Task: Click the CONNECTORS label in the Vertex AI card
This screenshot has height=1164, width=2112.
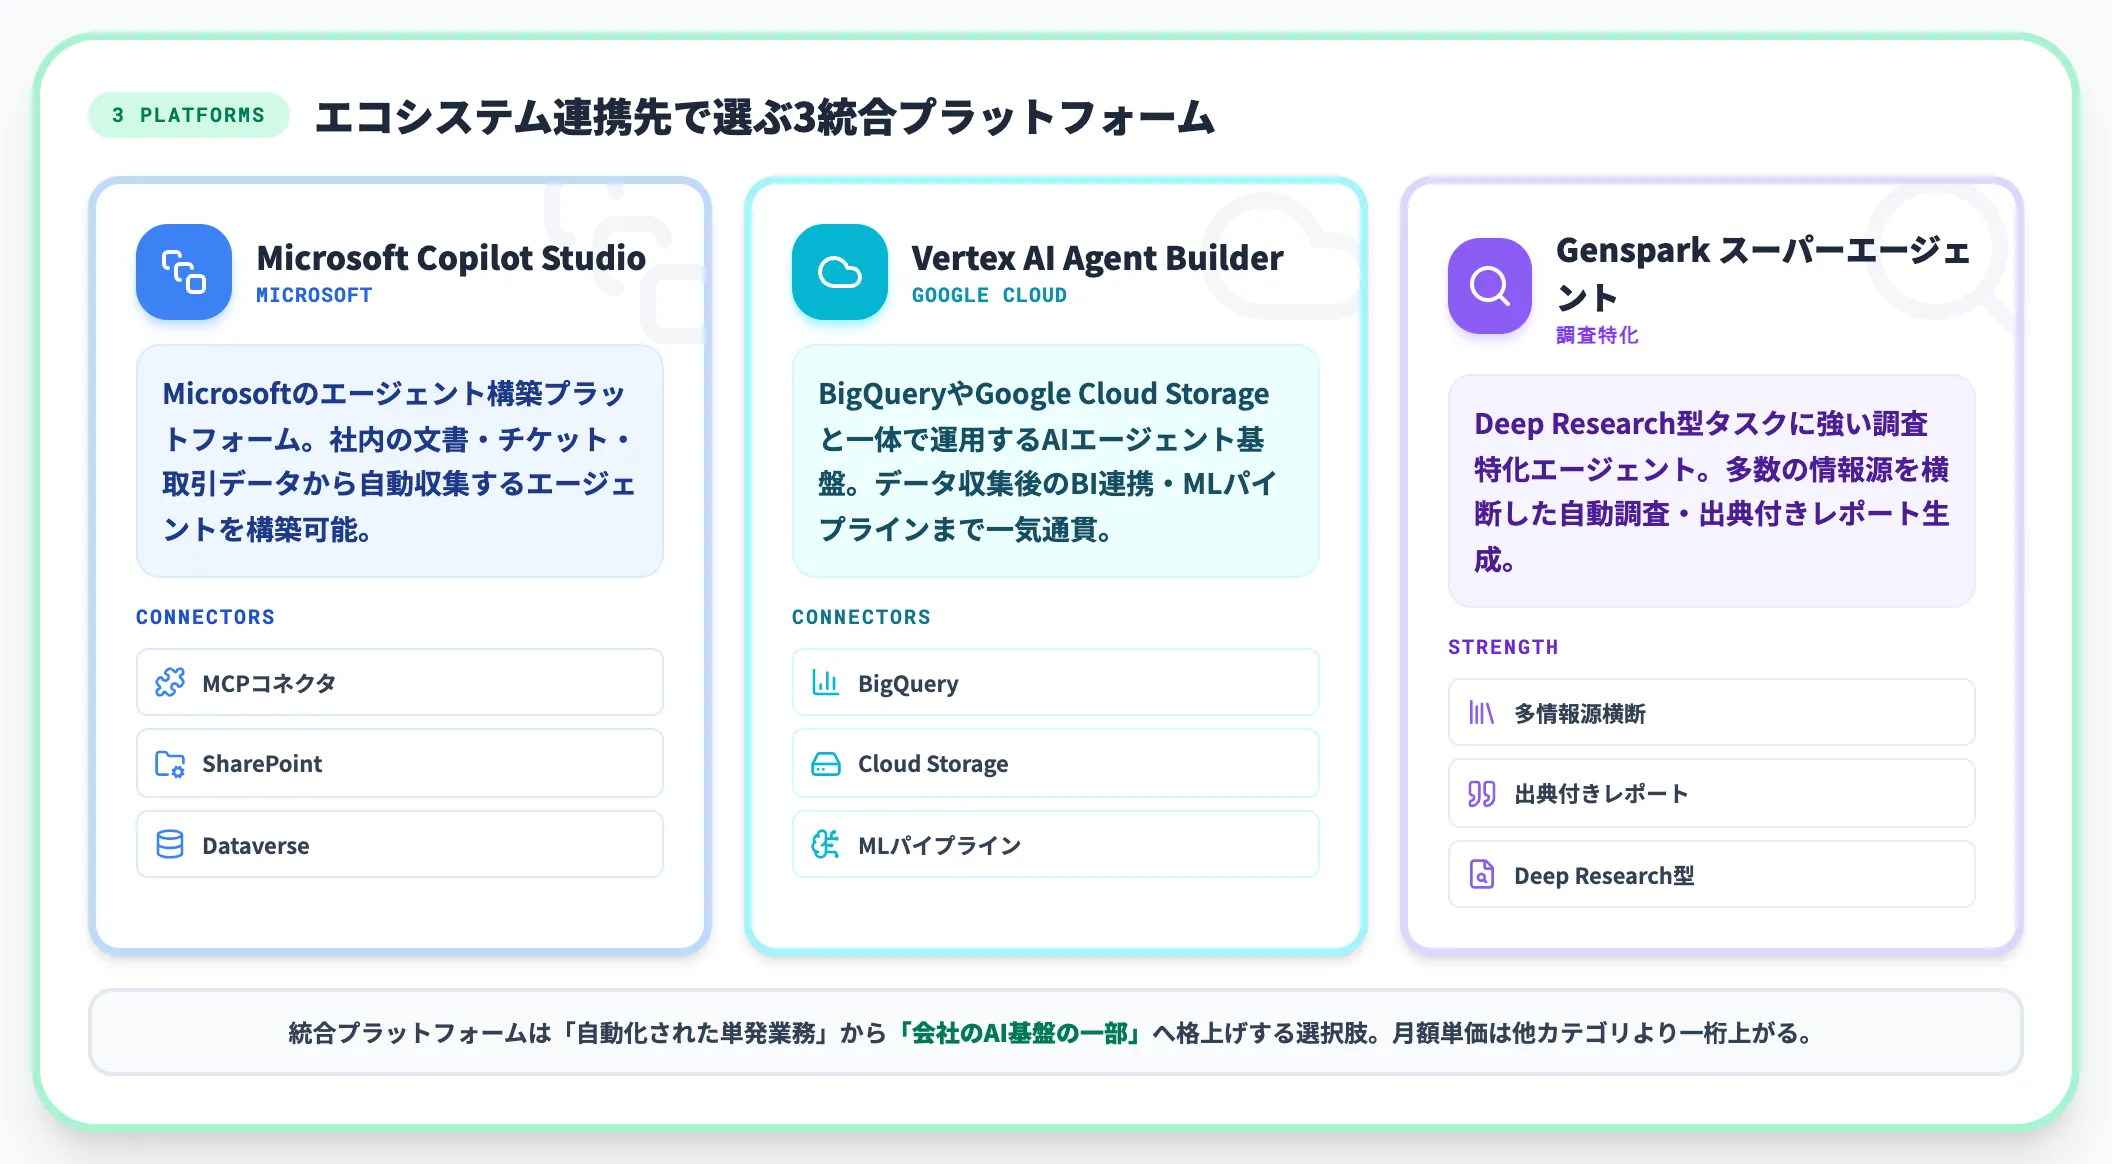Action: 861,617
